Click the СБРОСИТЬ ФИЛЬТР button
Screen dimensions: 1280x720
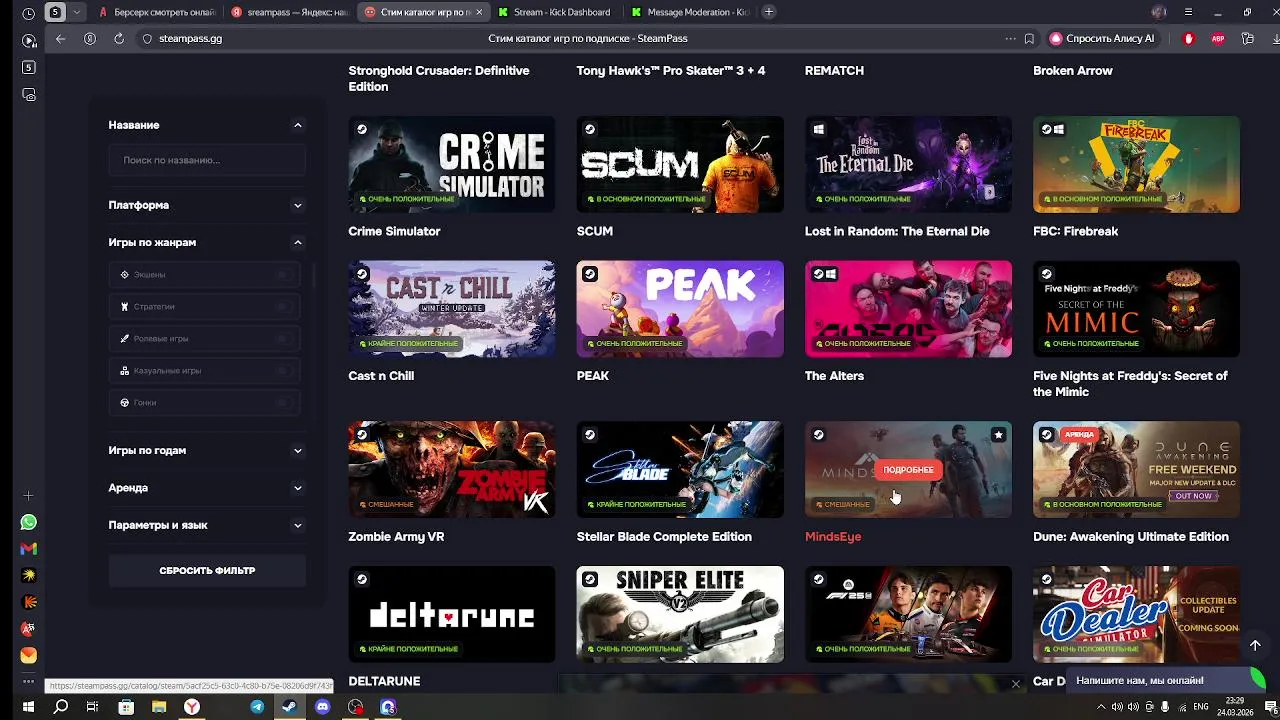[207, 570]
